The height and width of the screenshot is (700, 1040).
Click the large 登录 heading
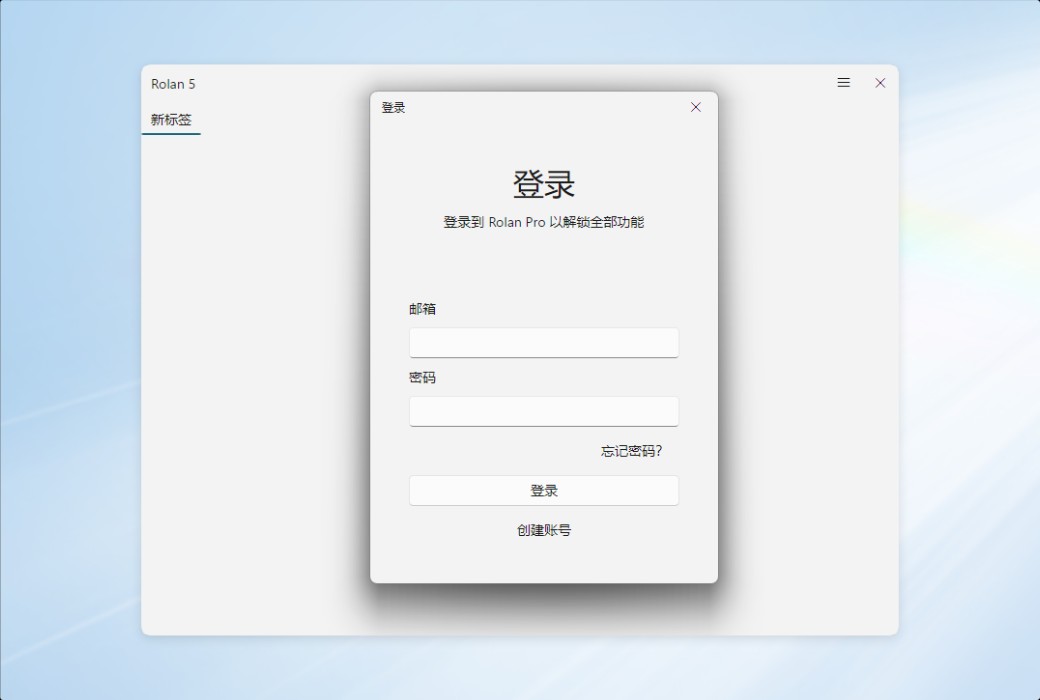tap(544, 184)
